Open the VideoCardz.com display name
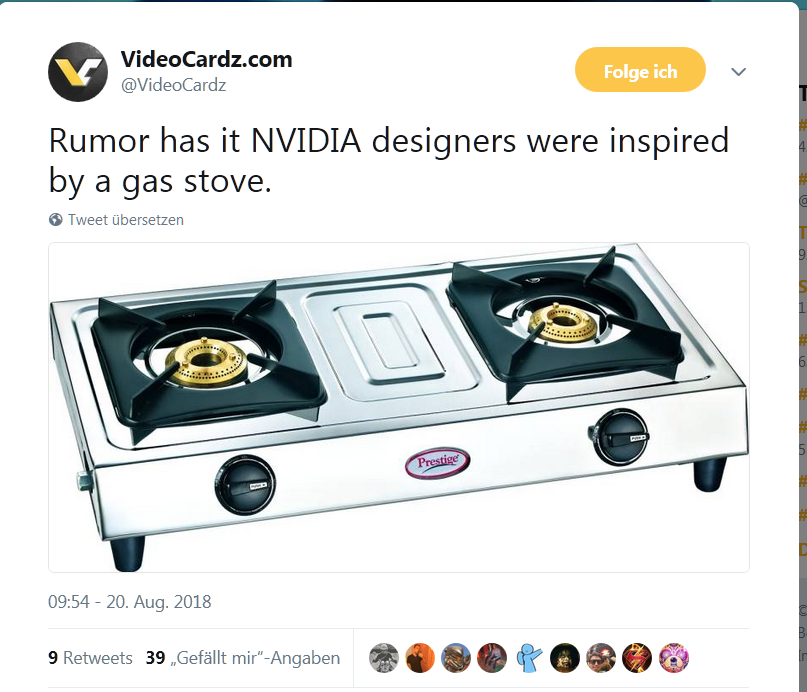The image size is (807, 692). click(206, 59)
